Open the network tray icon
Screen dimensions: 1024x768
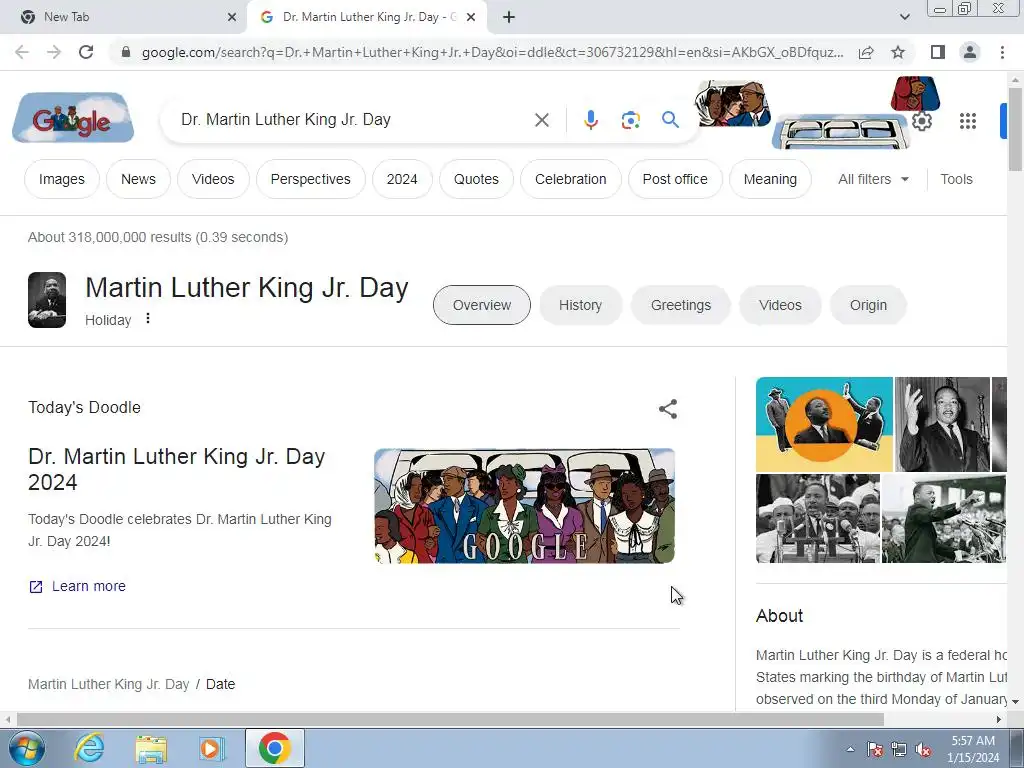(x=899, y=750)
